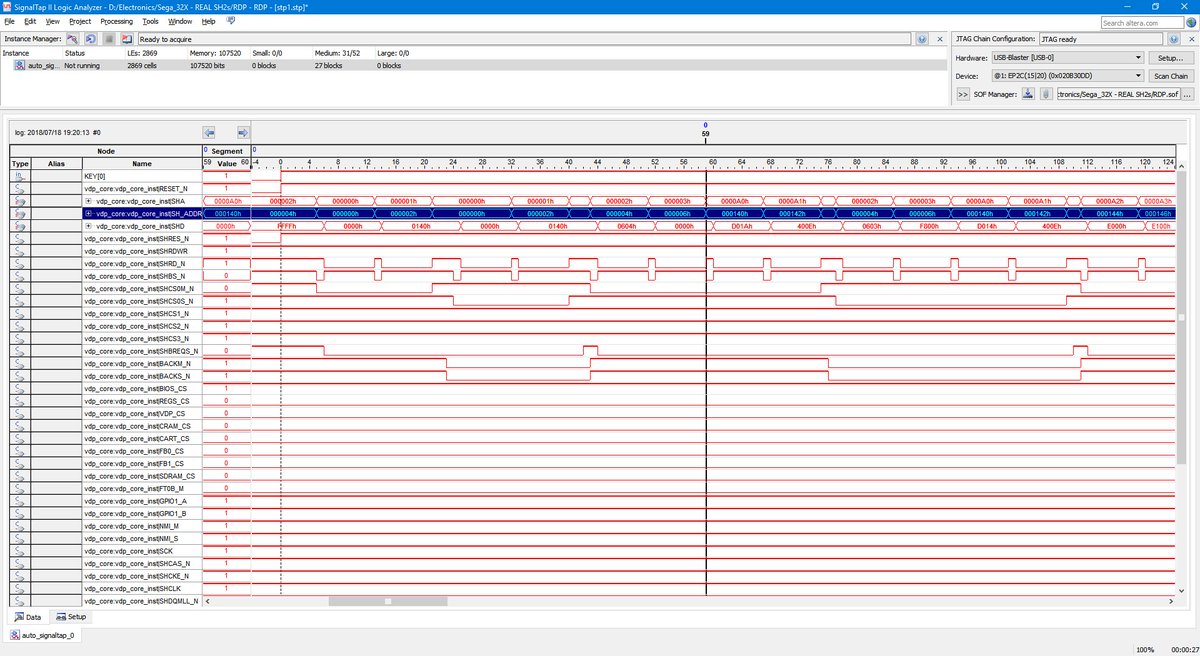Viewport: 1200px width, 656px height.
Task: Click the SOF file browse ... button
Action: coord(1188,94)
